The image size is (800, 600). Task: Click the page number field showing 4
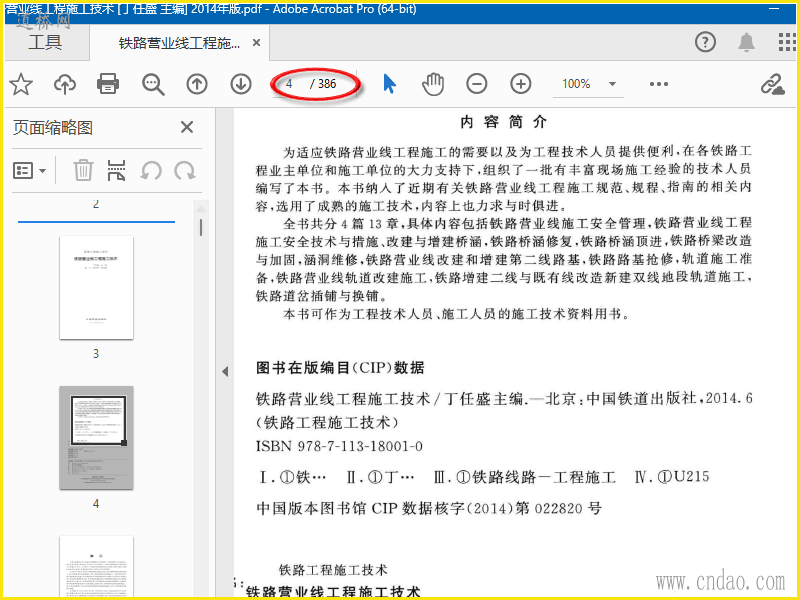289,84
